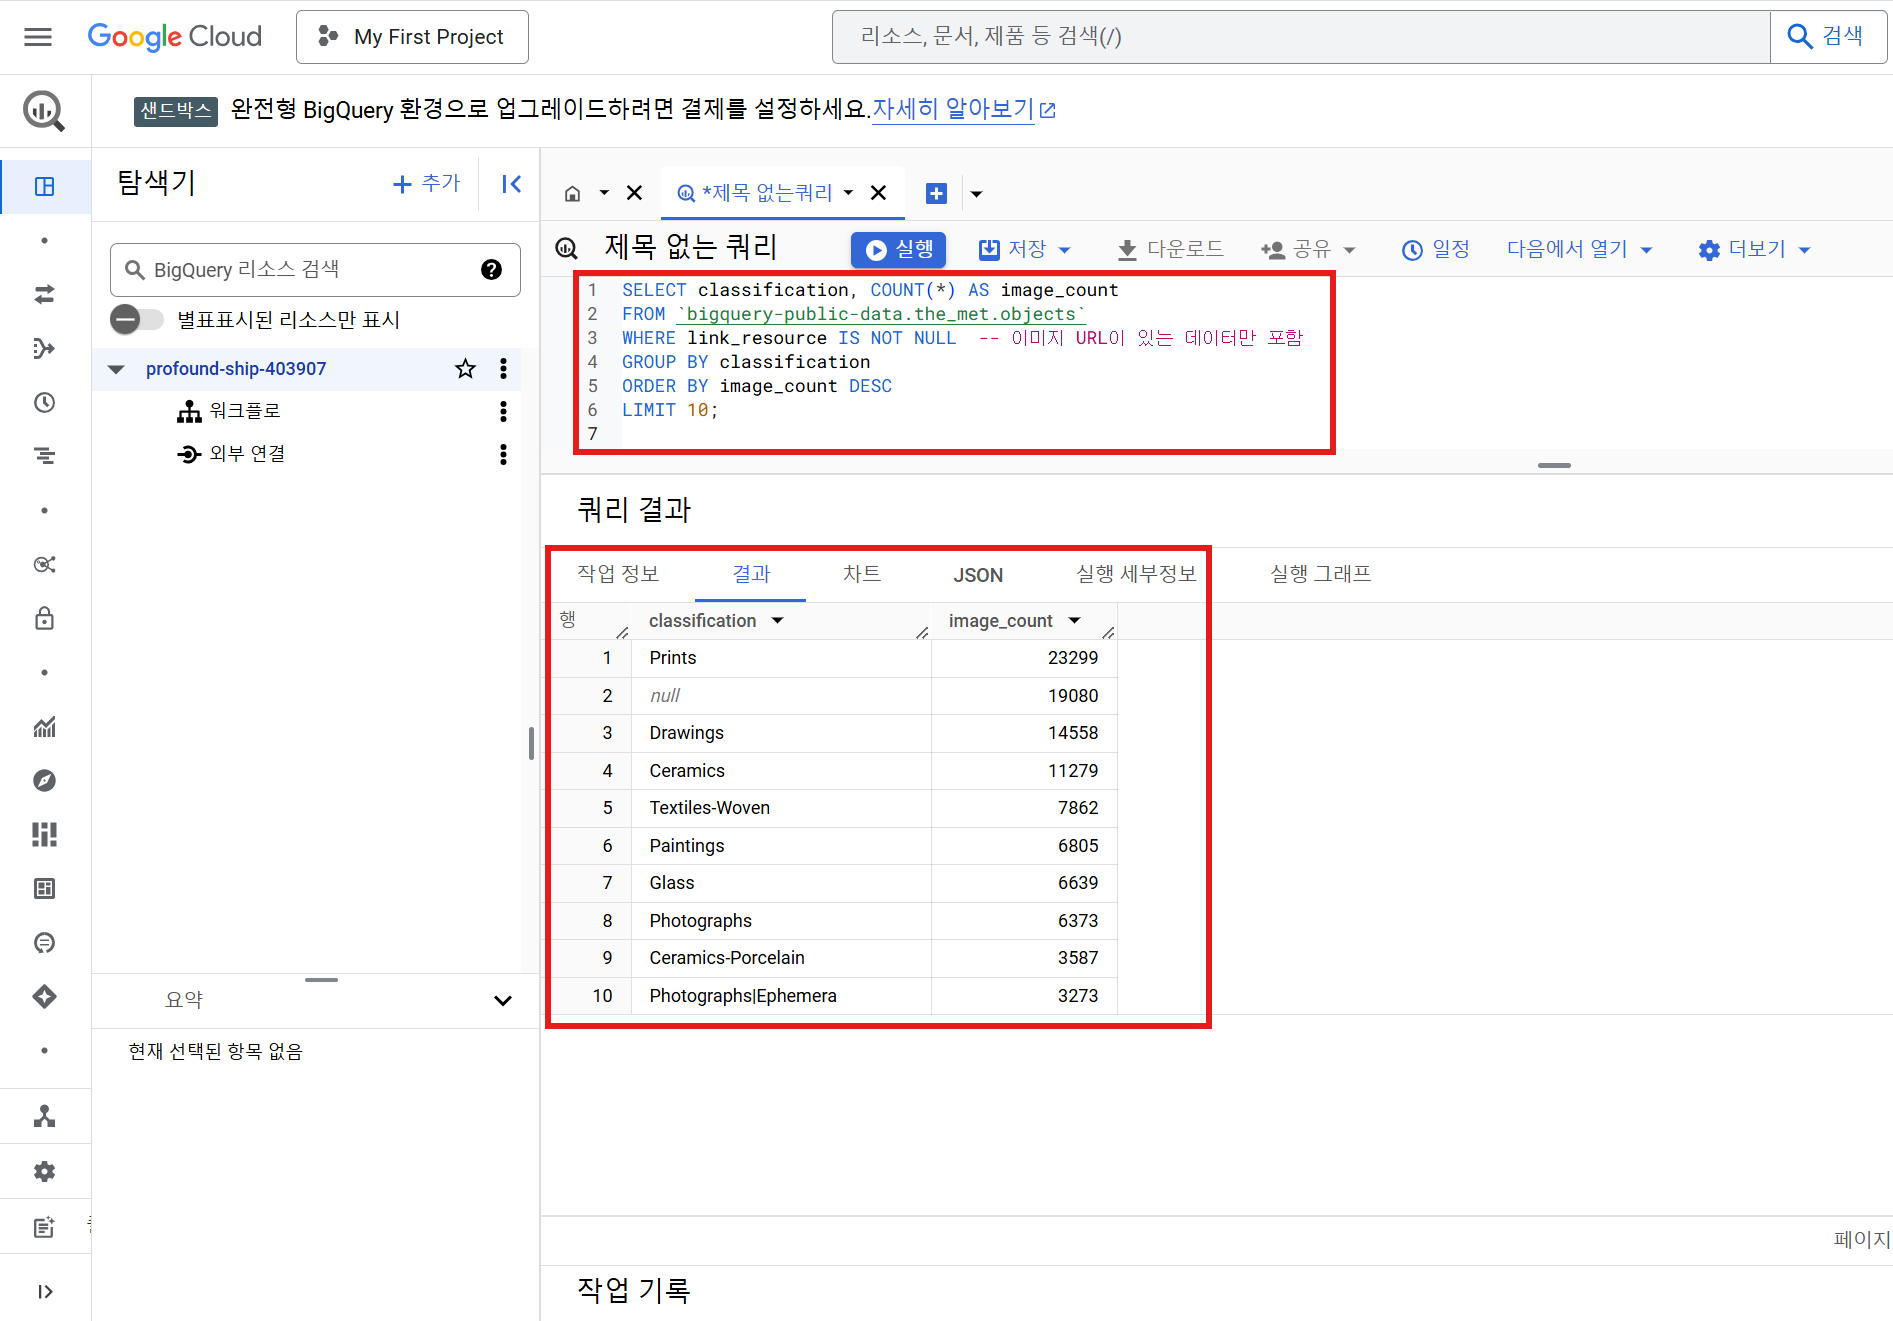1893x1321 pixels.
Task: Toggle 별표표시된 리소스만 표시 switch
Action: click(x=137, y=320)
